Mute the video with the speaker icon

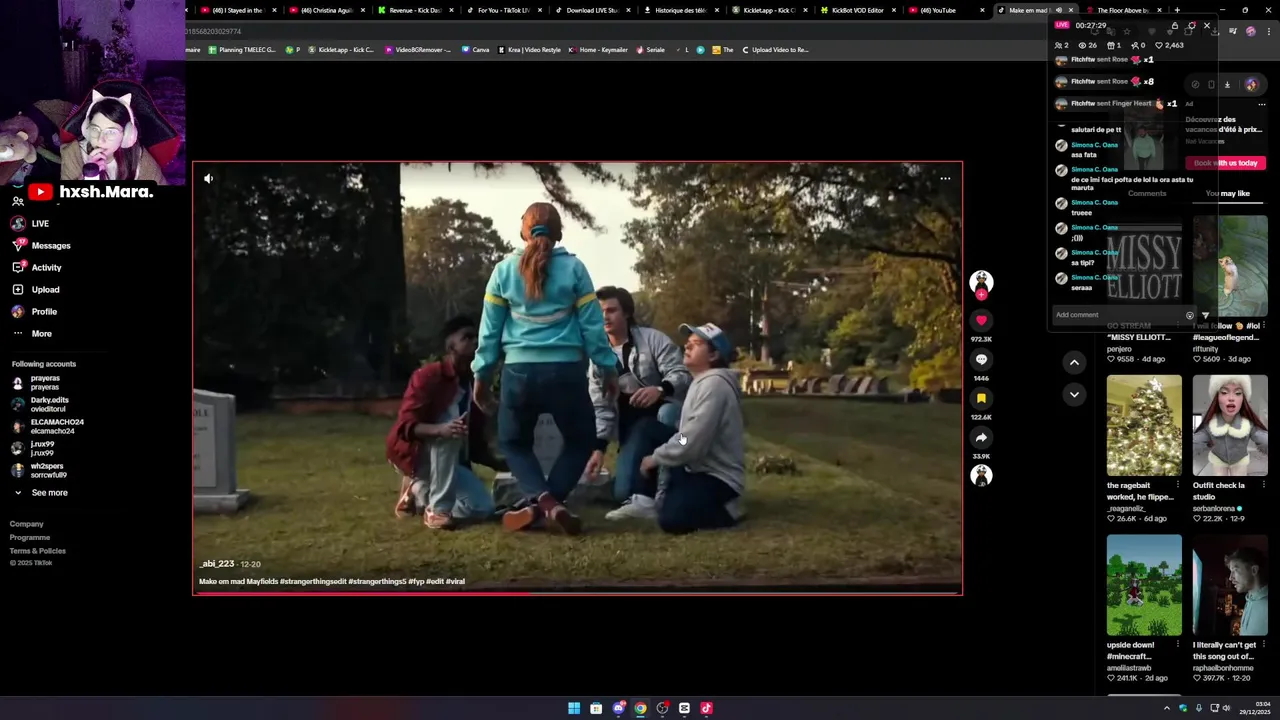[208, 178]
